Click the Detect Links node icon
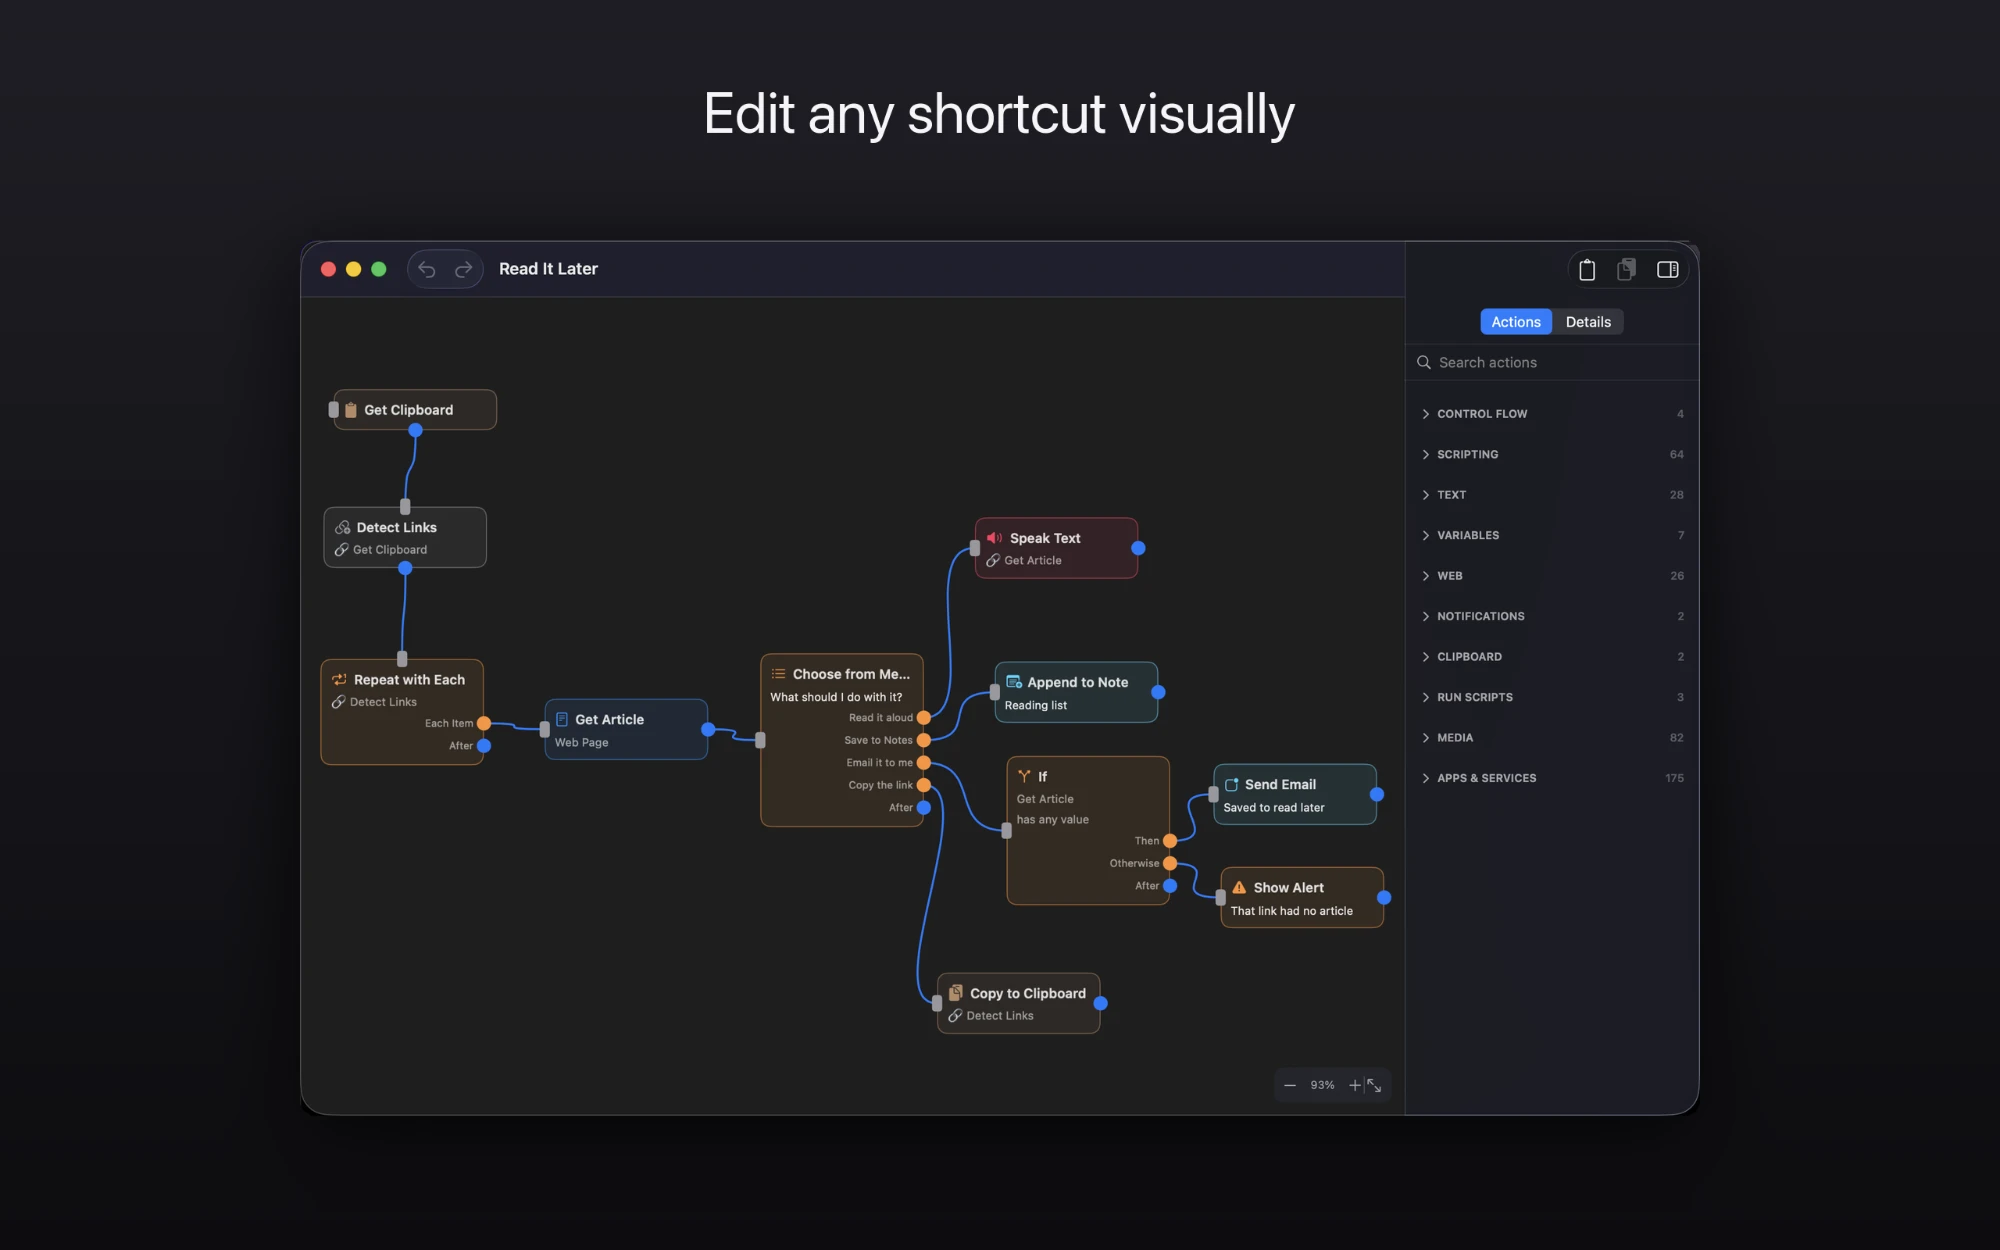2000x1250 pixels. [343, 527]
